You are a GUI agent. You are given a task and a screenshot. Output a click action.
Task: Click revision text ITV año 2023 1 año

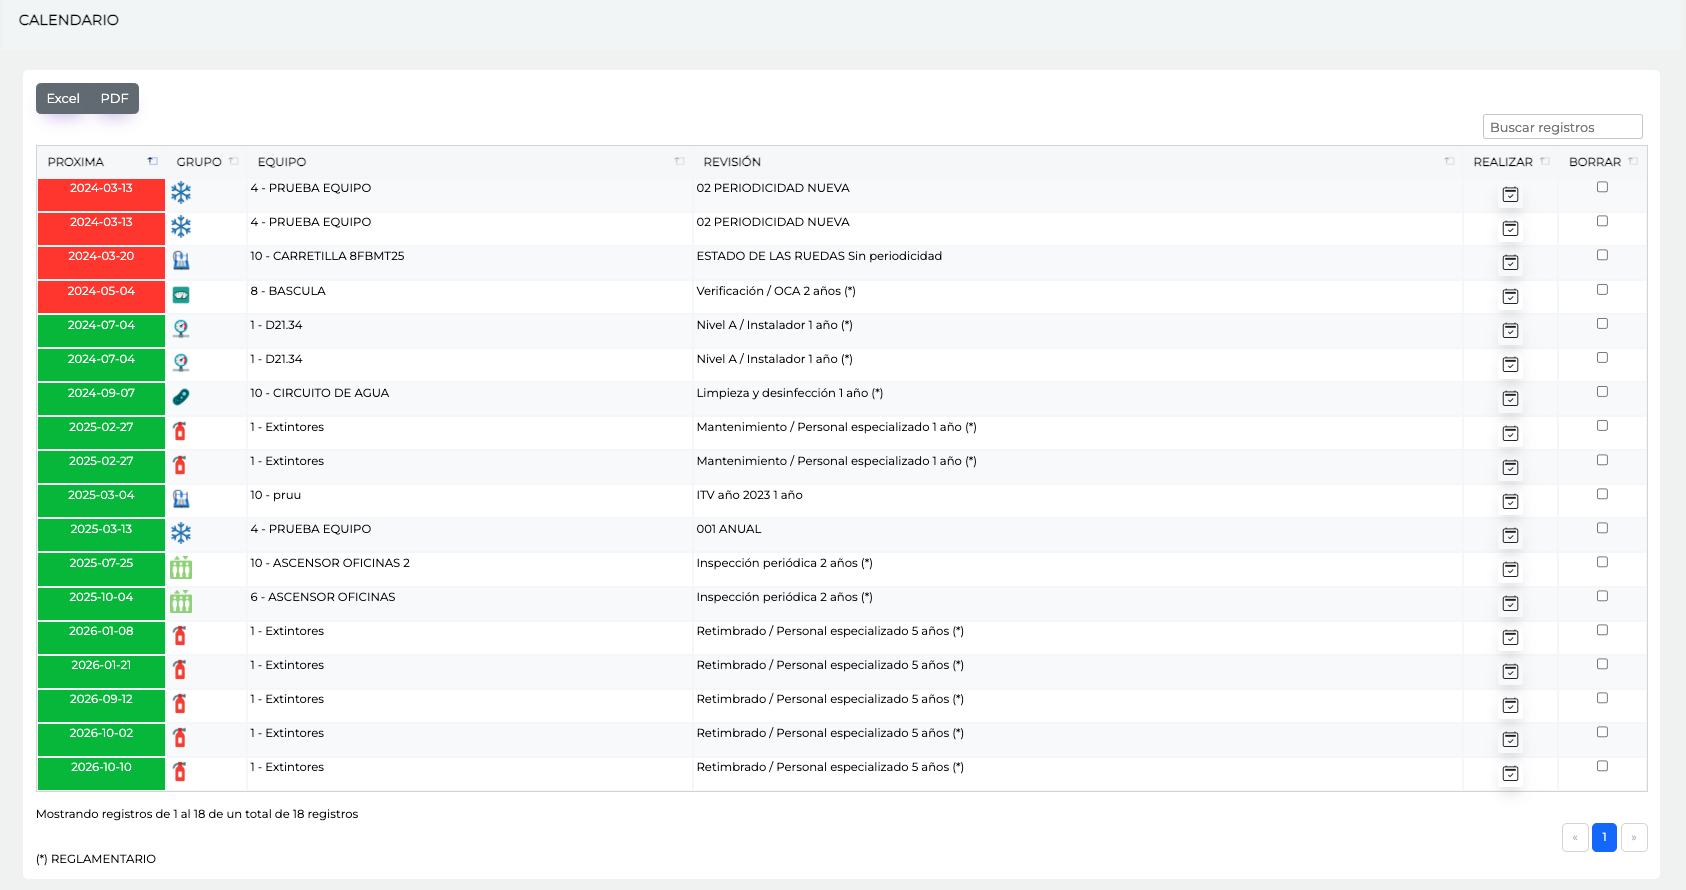749,495
